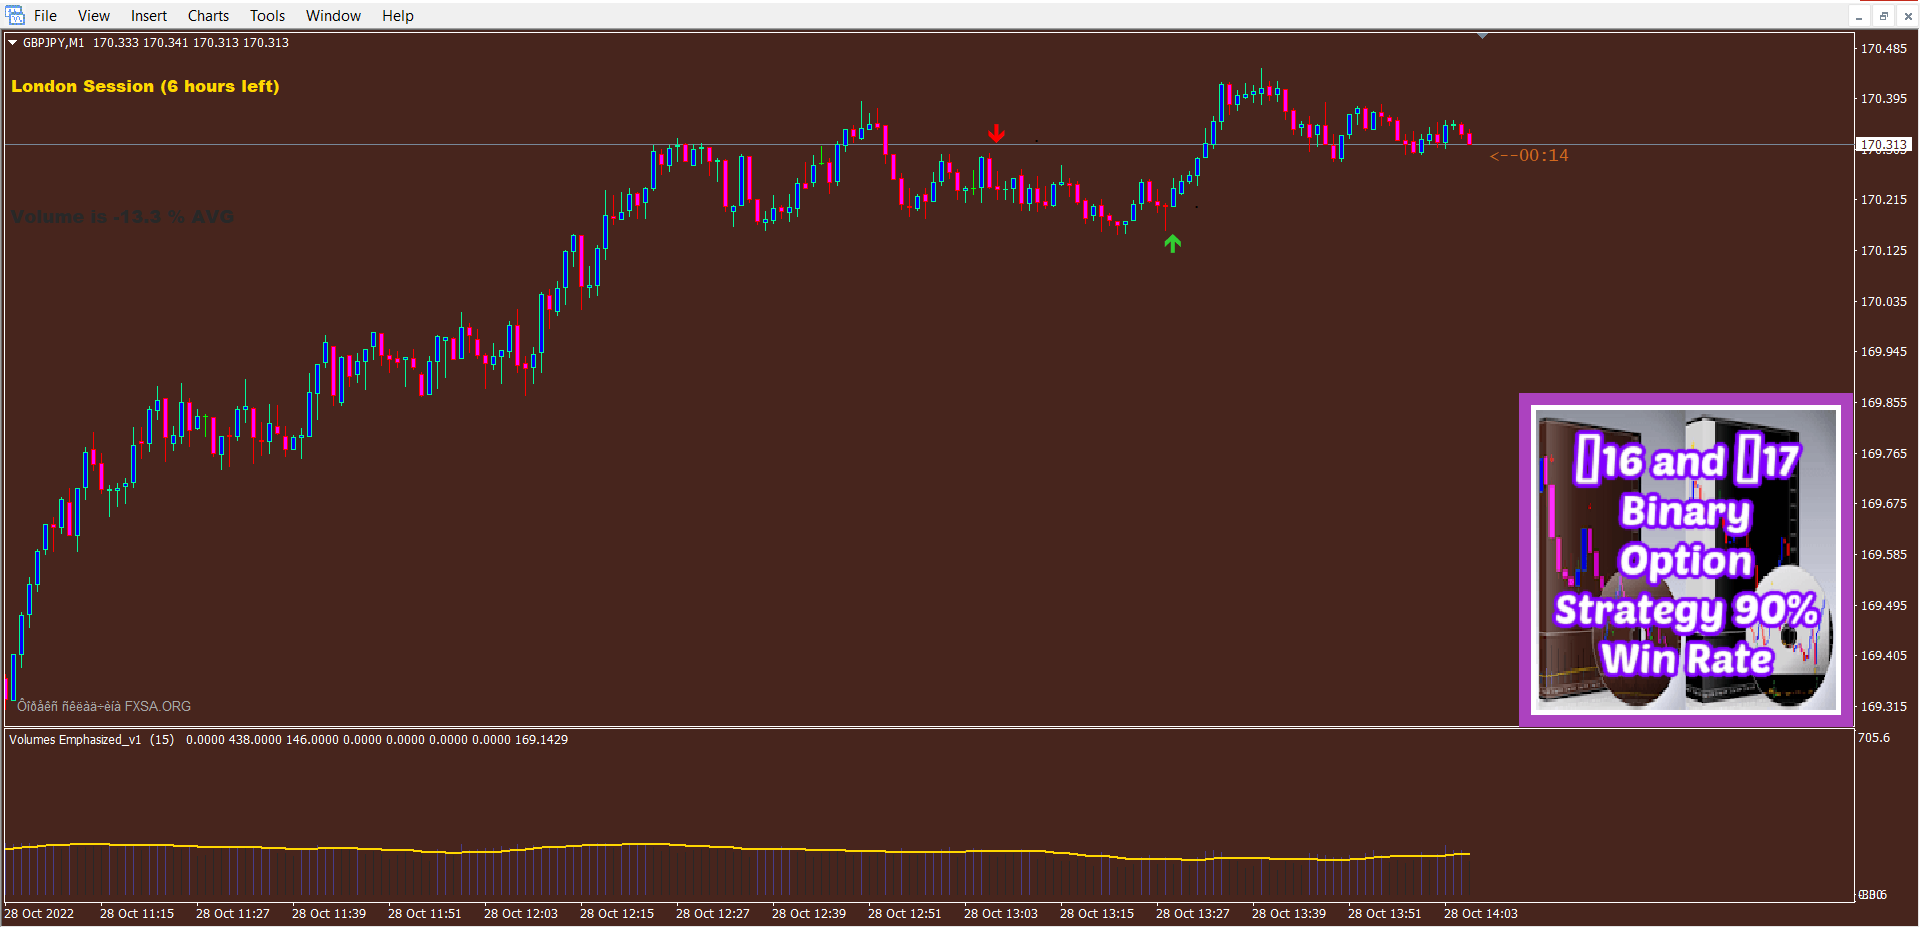Click the current price label 170.313
1920x928 pixels.
pos(1883,145)
